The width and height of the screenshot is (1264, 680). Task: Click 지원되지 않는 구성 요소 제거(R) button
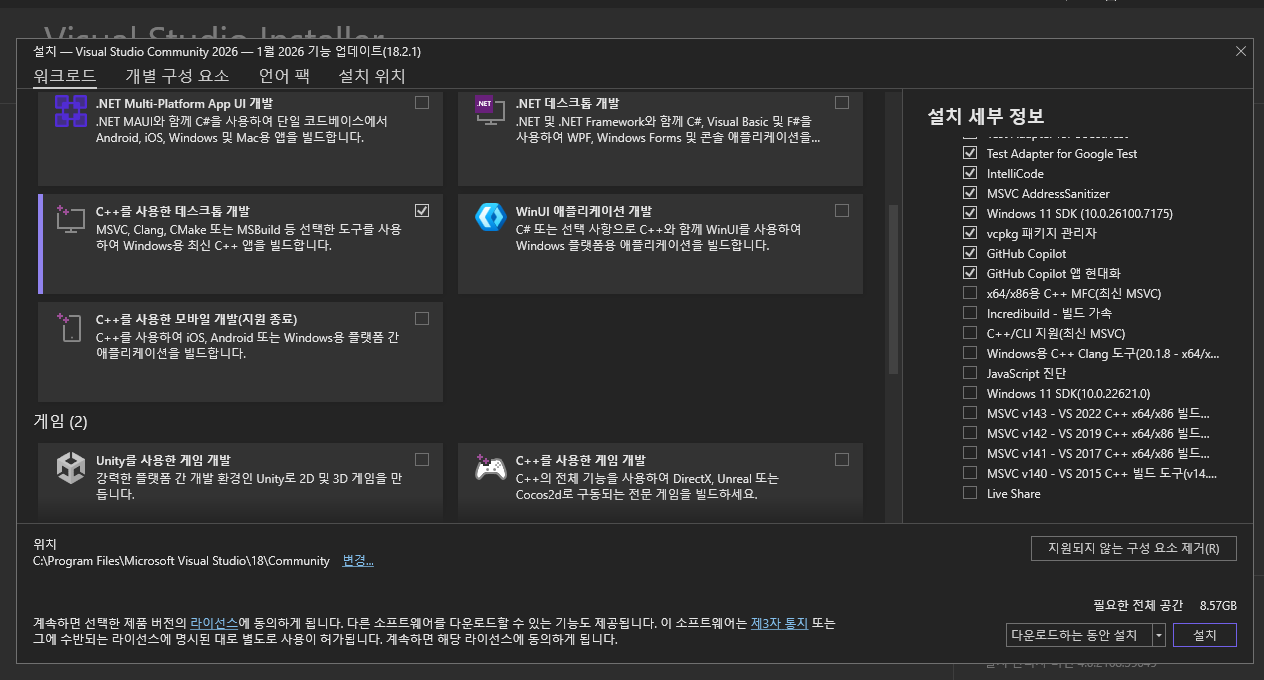(1134, 548)
